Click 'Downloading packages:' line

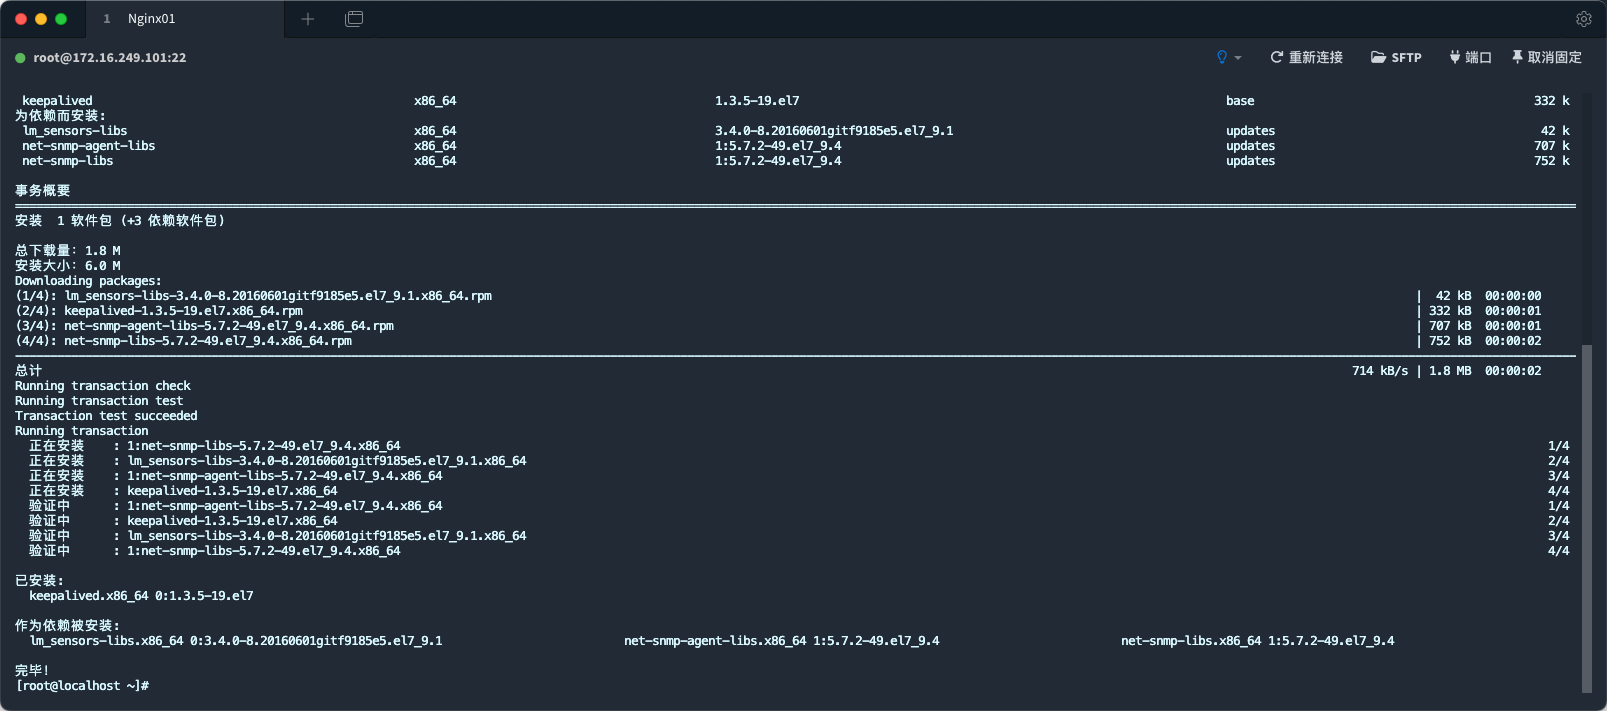coord(88,281)
